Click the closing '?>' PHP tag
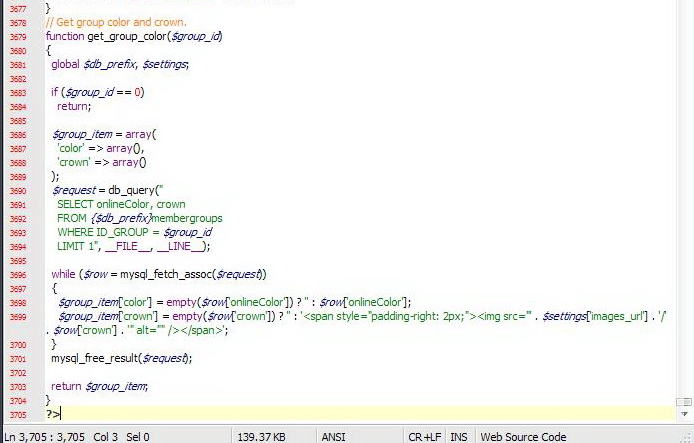 tap(53, 414)
